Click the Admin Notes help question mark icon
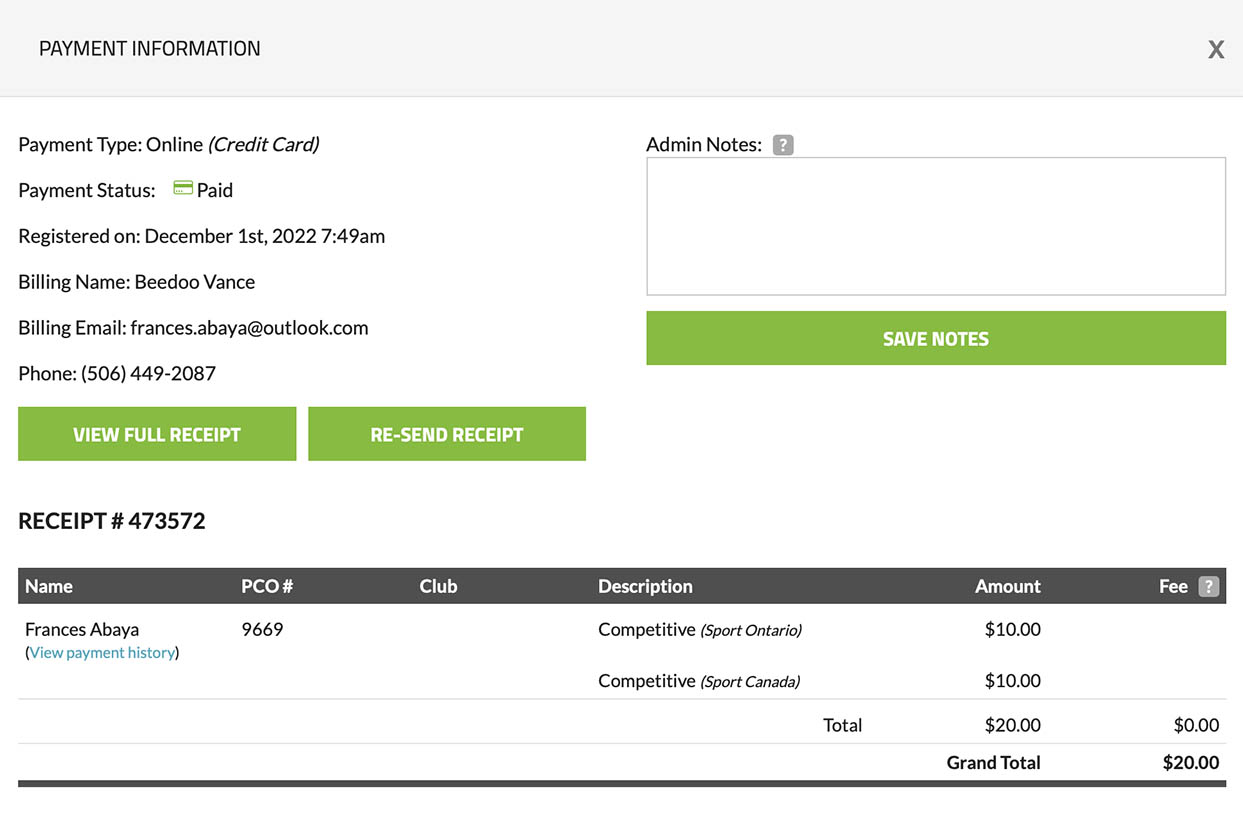Viewport: 1243px width, 826px height. 783,145
